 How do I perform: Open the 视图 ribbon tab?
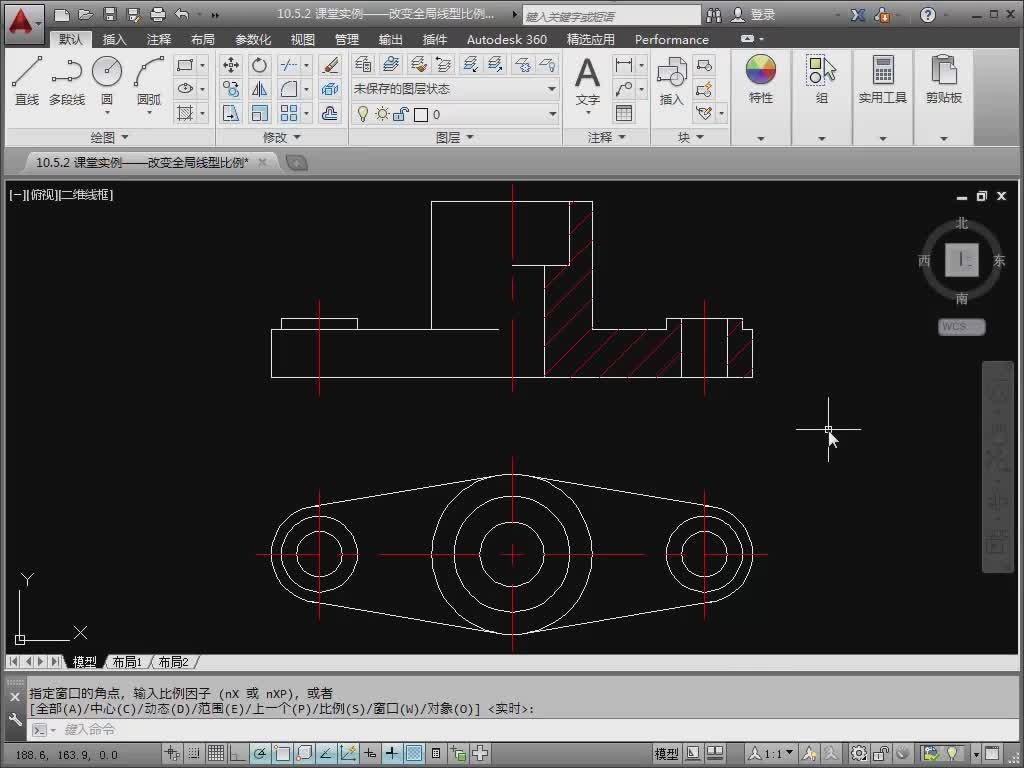pyautogui.click(x=302, y=39)
